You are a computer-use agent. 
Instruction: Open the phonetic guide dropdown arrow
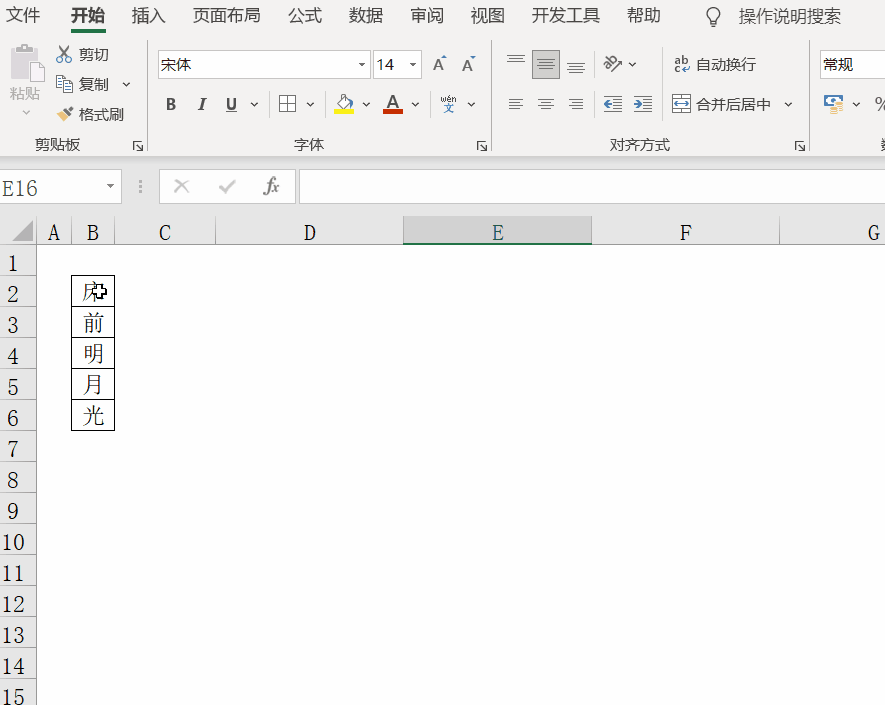(471, 104)
